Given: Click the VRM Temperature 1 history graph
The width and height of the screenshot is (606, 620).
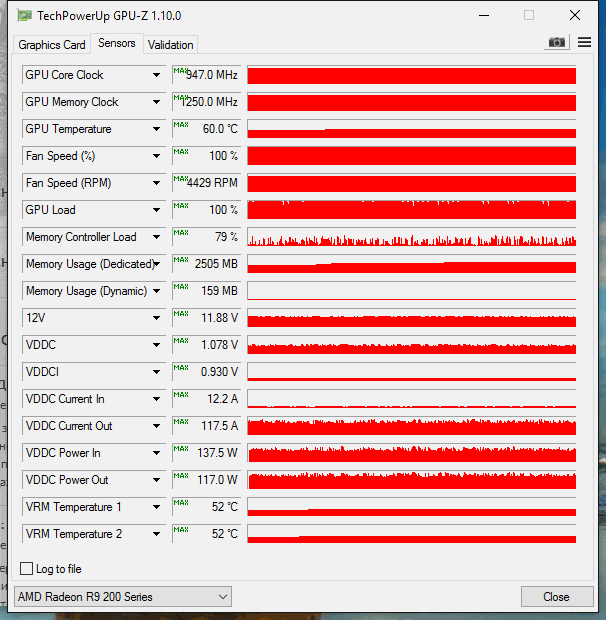Looking at the screenshot, I should [x=412, y=507].
